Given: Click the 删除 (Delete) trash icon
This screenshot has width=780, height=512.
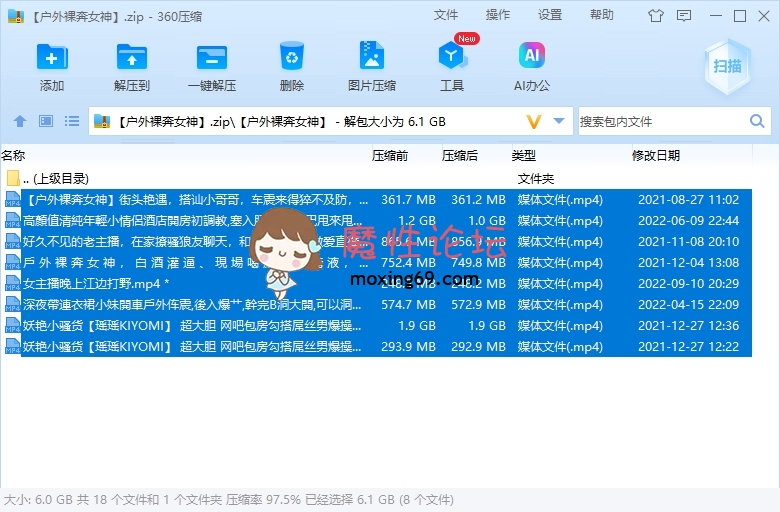Looking at the screenshot, I should pos(292,66).
